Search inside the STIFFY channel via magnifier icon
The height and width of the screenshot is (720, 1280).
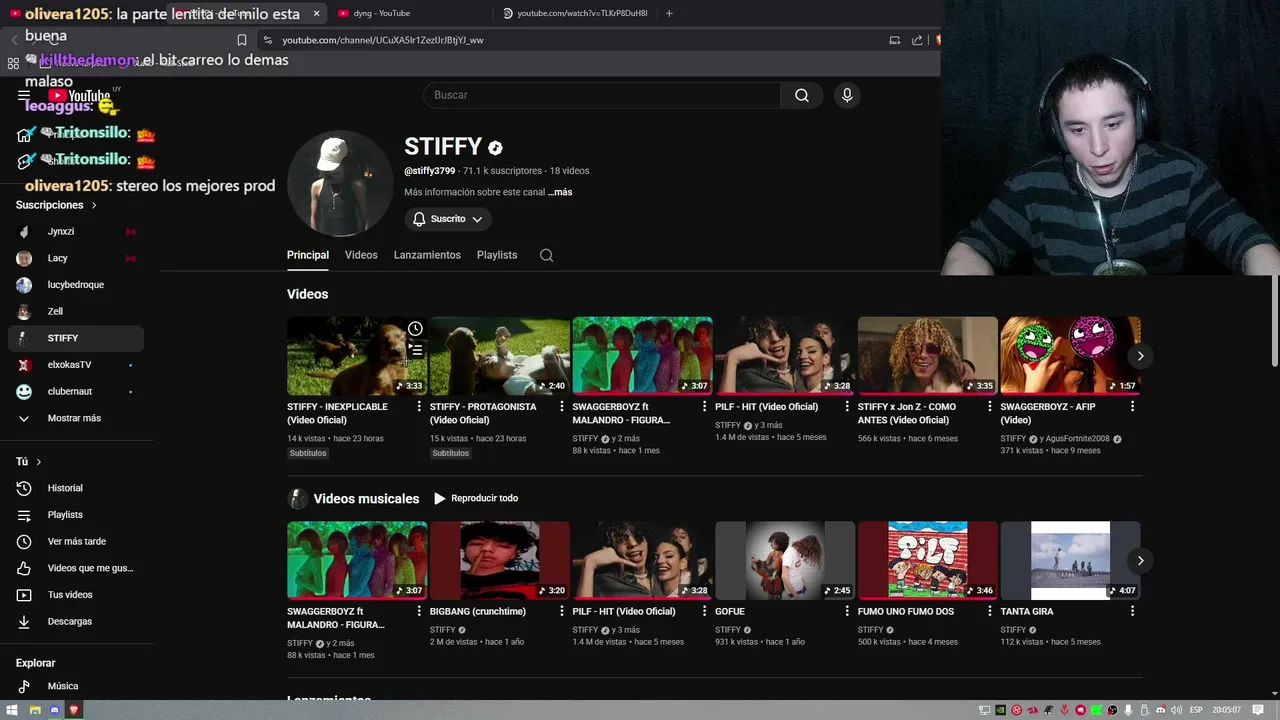(x=546, y=255)
